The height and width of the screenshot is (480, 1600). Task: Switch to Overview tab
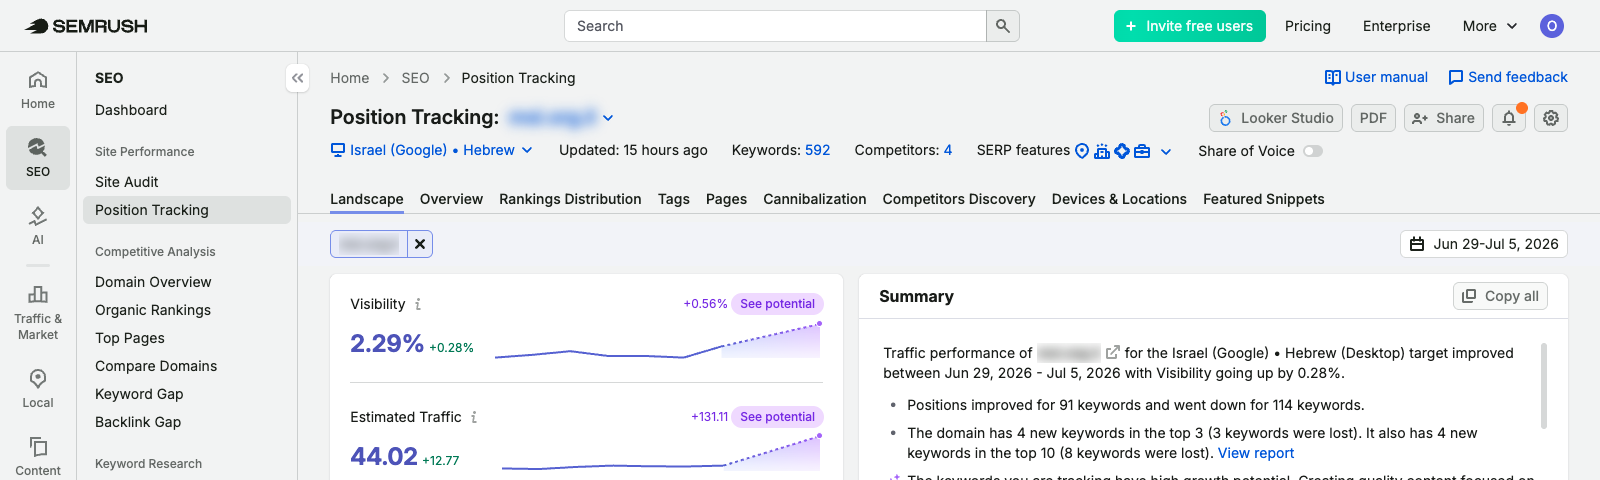coord(451,199)
